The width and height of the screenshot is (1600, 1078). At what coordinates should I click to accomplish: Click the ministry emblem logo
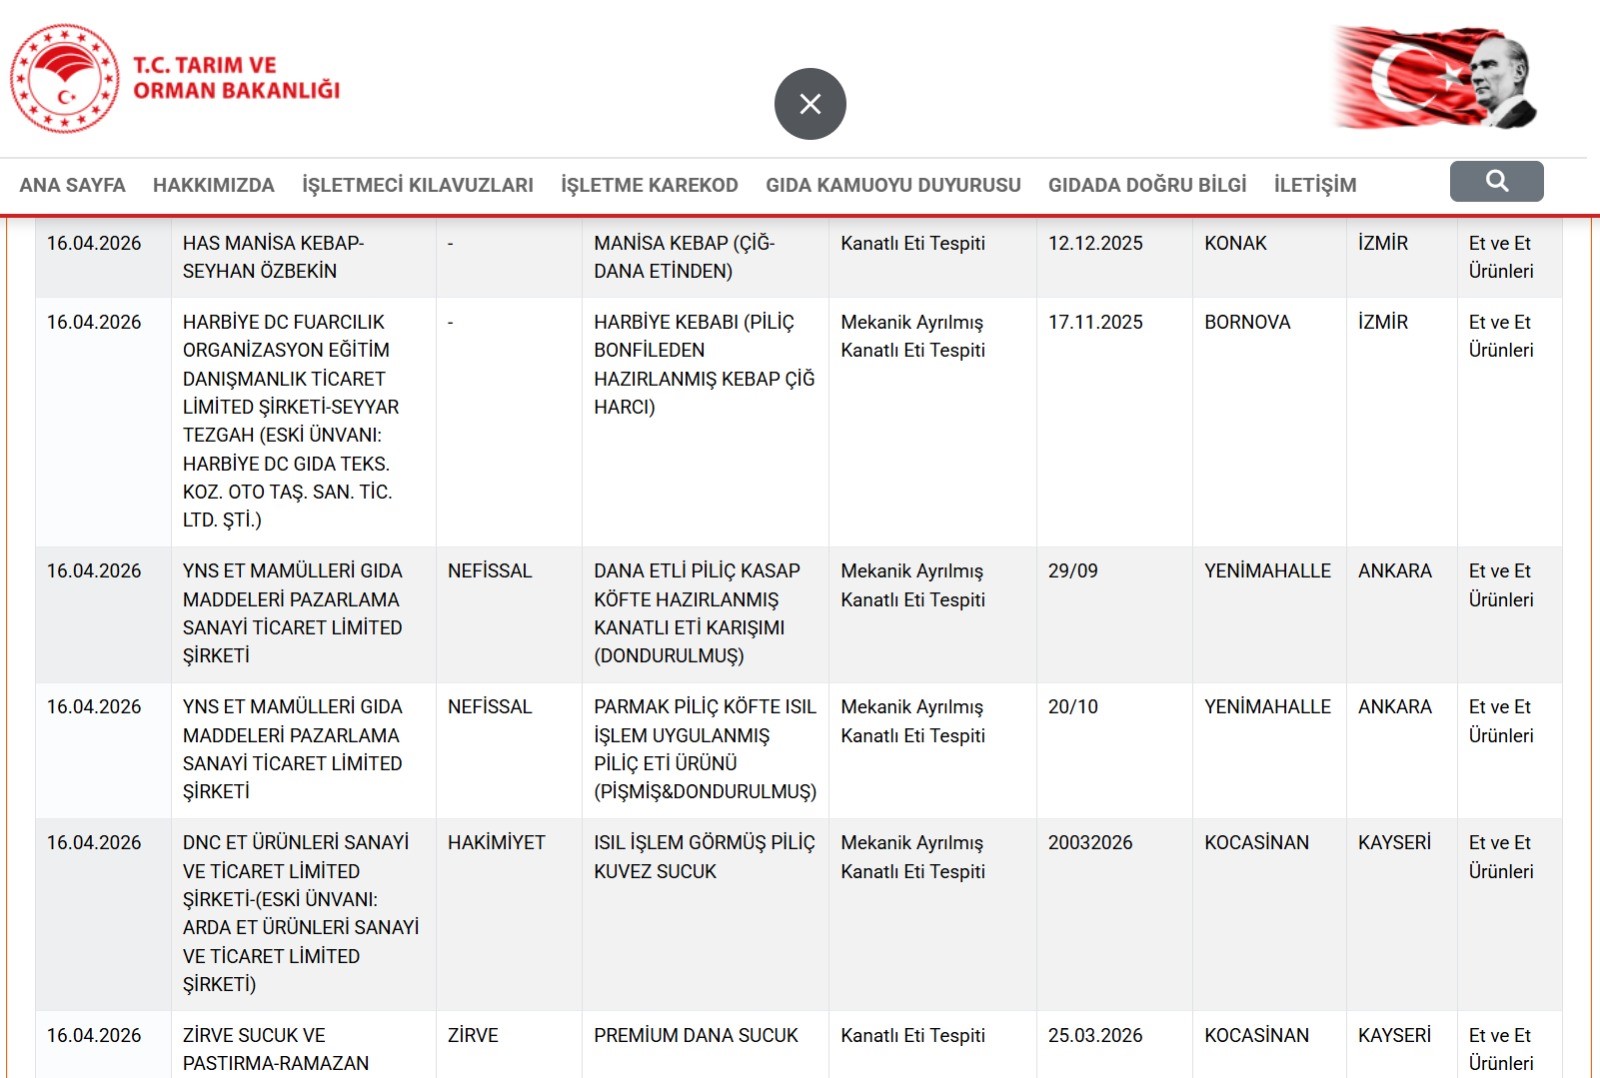click(65, 79)
